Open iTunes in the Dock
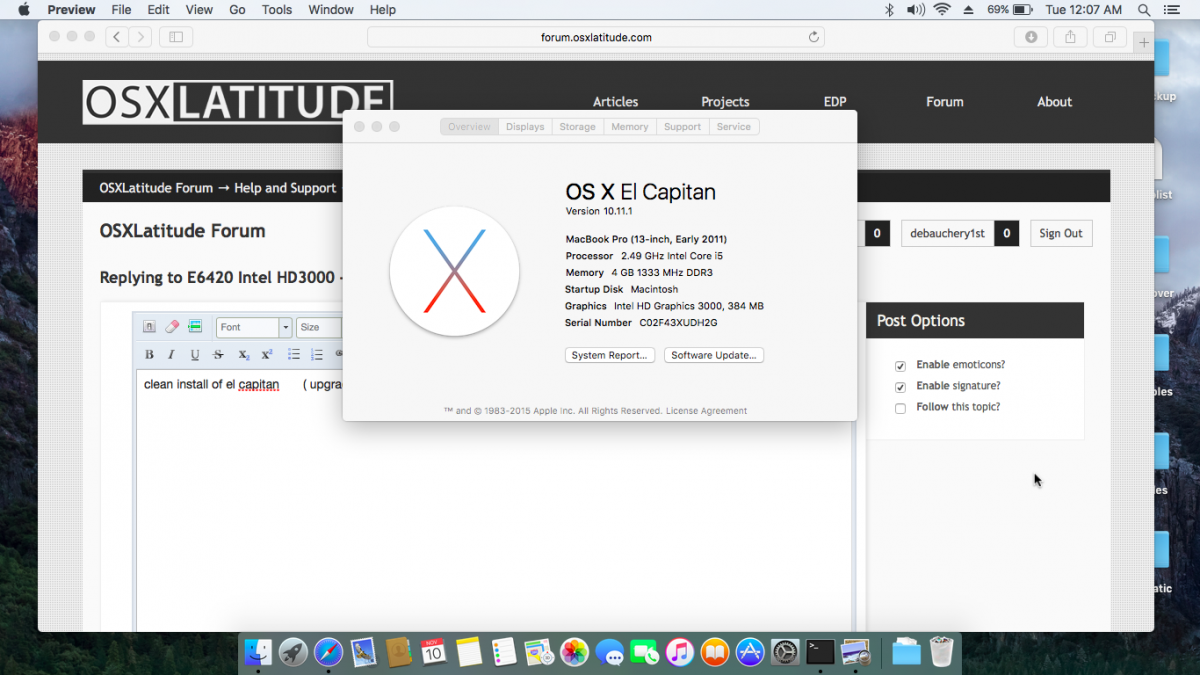This screenshot has height=675, width=1200. pyautogui.click(x=680, y=652)
